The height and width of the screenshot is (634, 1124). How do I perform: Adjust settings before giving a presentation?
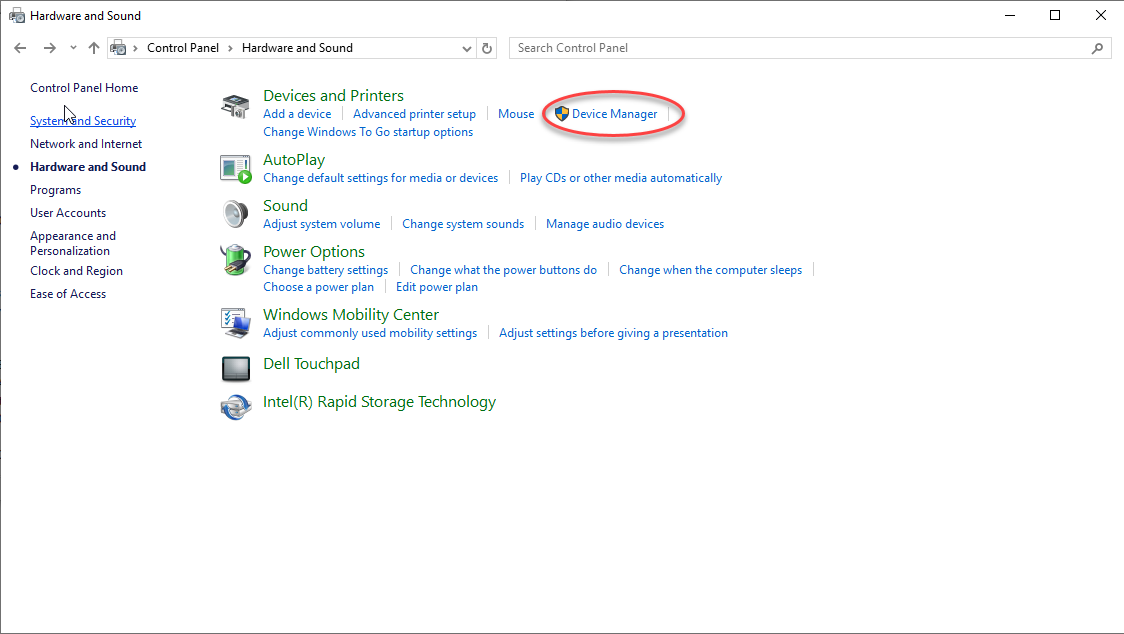click(614, 333)
